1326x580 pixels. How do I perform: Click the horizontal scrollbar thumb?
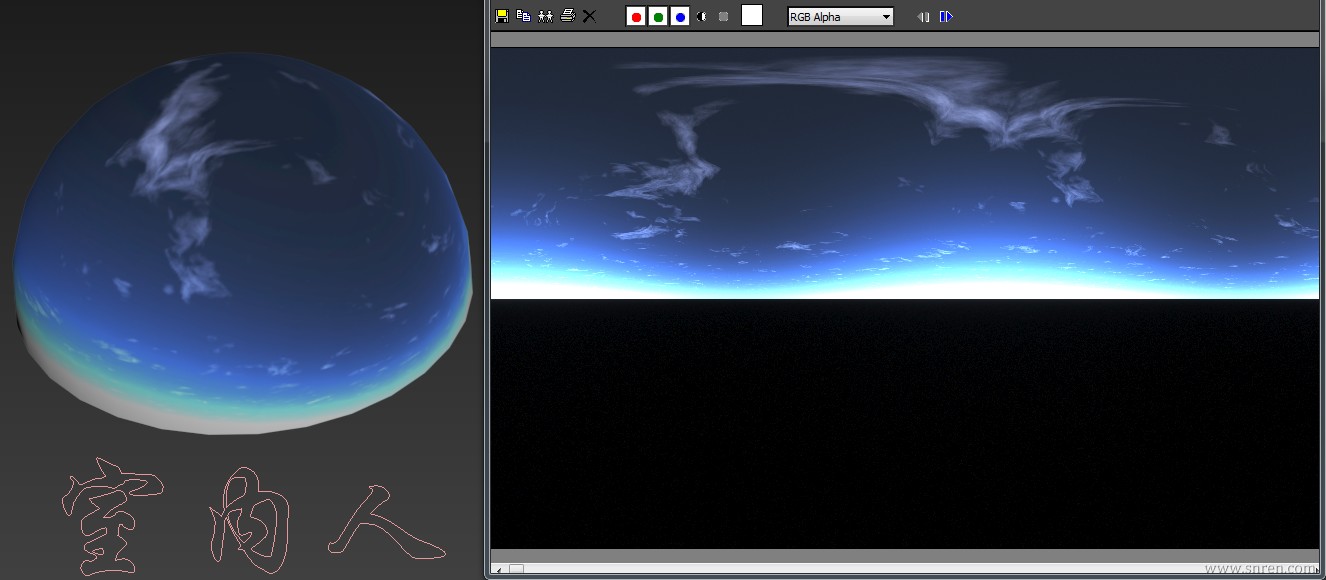point(516,569)
